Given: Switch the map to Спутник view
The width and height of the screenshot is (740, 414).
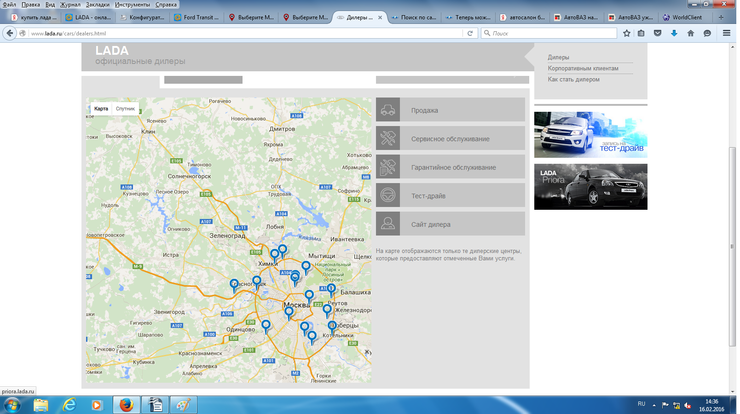Looking at the screenshot, I should tap(125, 109).
